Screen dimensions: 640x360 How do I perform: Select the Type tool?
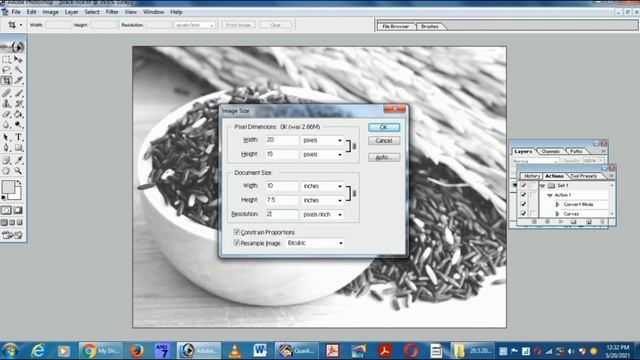pos(18,137)
